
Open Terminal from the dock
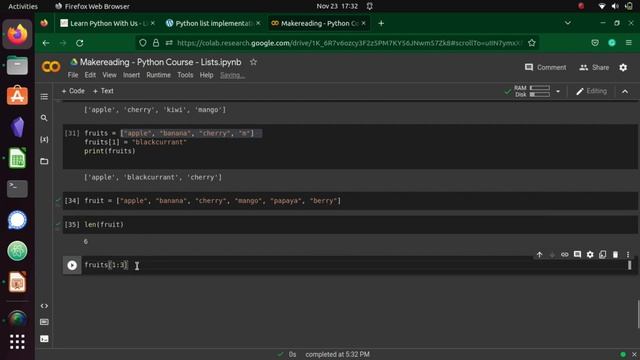coord(17,189)
